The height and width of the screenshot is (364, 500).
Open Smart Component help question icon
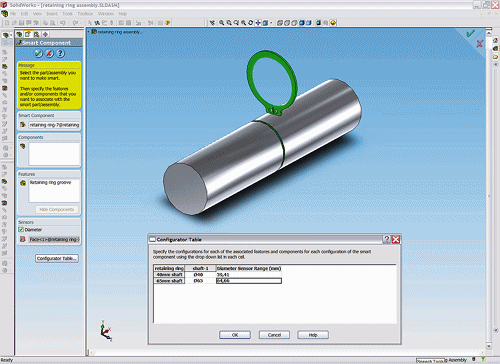tap(60, 53)
